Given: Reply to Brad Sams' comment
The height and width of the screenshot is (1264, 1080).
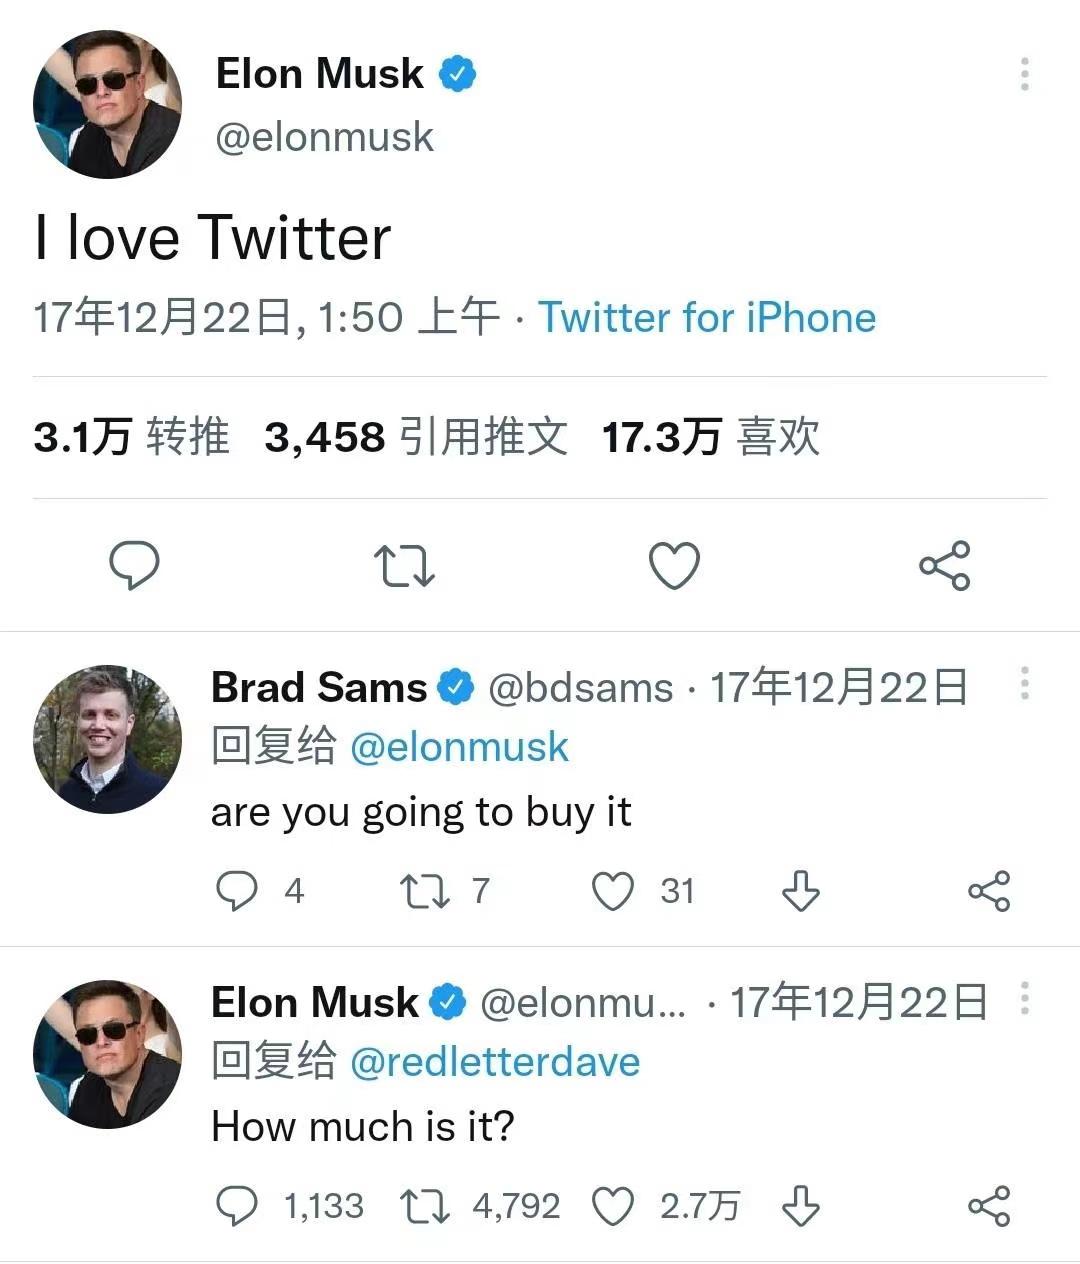Looking at the screenshot, I should 237,891.
